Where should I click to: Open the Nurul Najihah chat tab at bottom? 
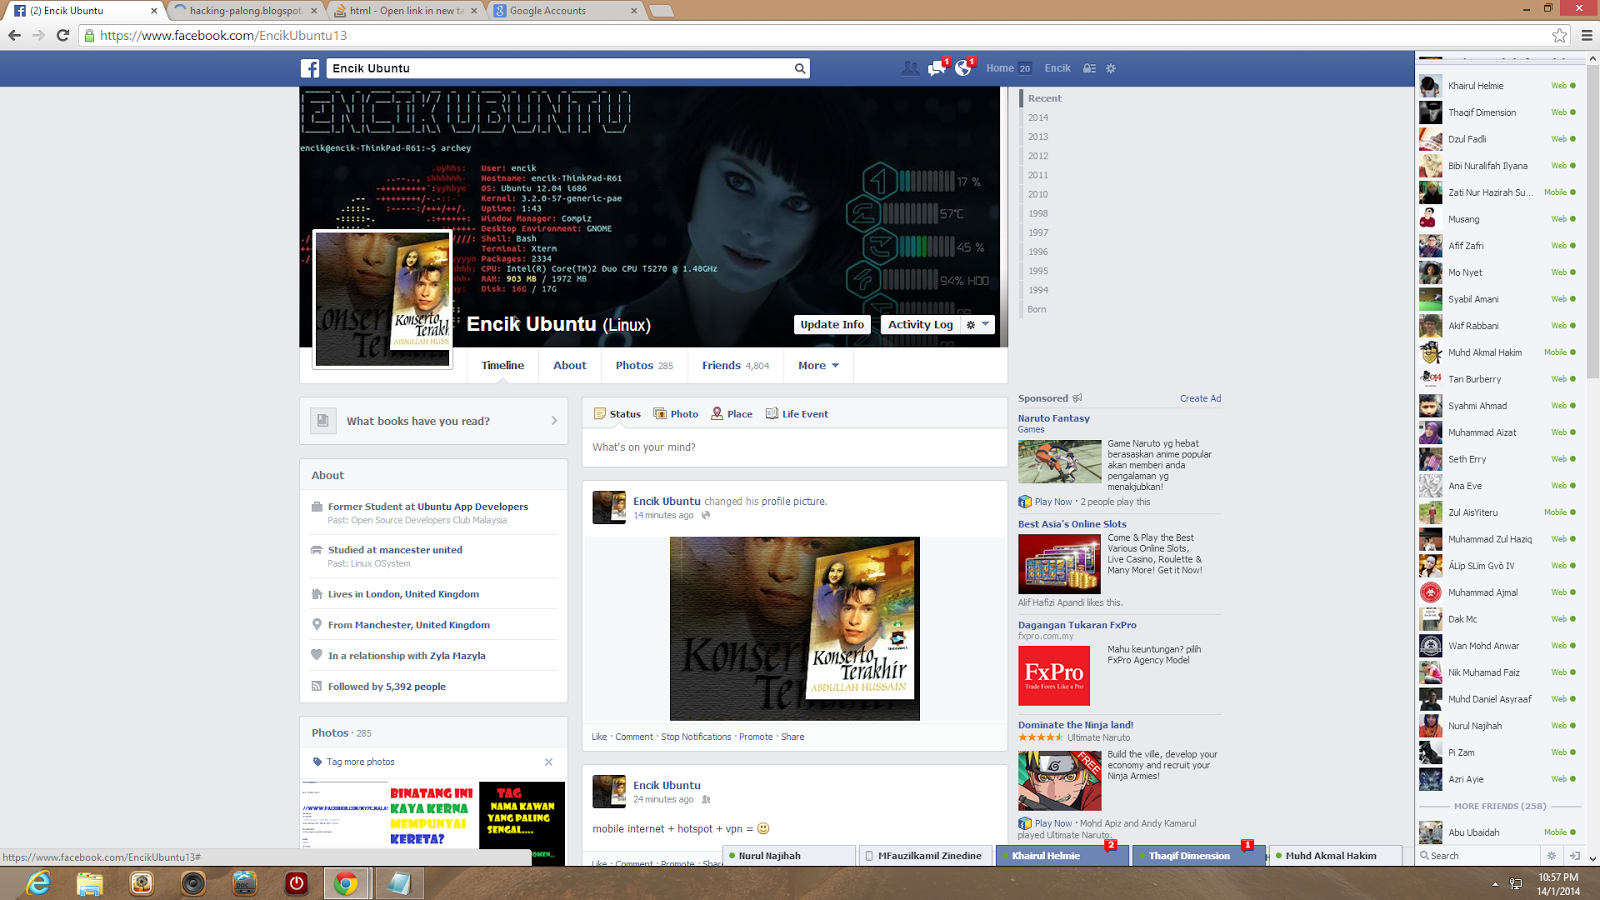pyautogui.click(x=790, y=856)
